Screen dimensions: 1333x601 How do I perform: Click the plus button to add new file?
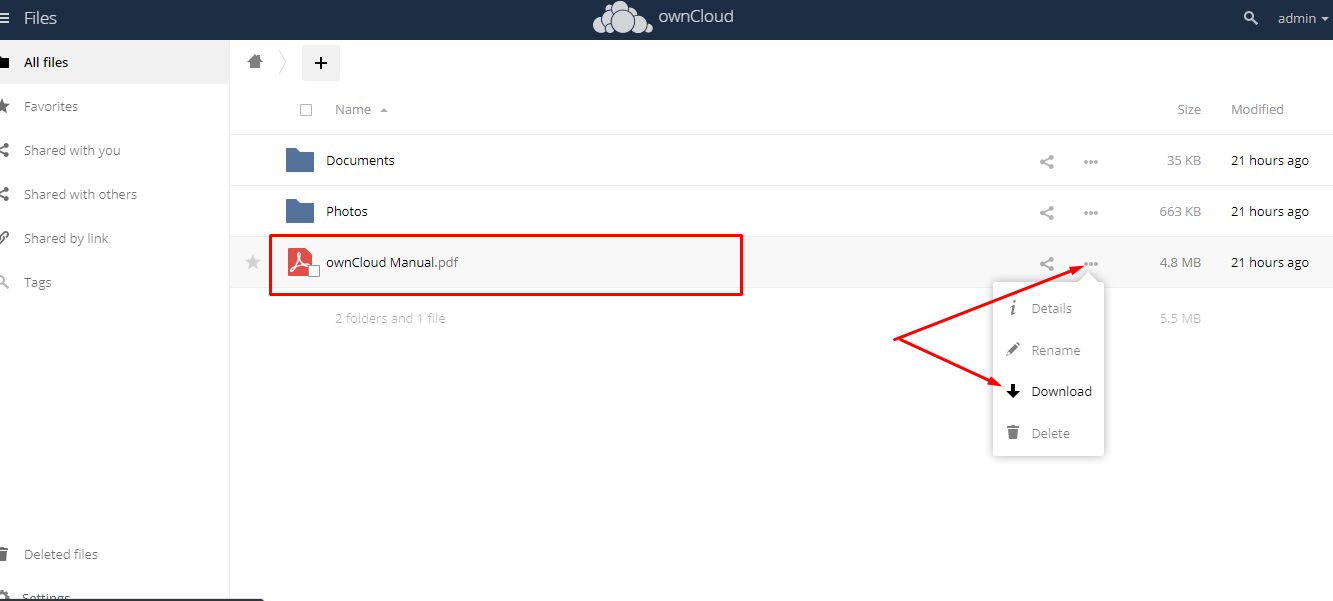320,61
